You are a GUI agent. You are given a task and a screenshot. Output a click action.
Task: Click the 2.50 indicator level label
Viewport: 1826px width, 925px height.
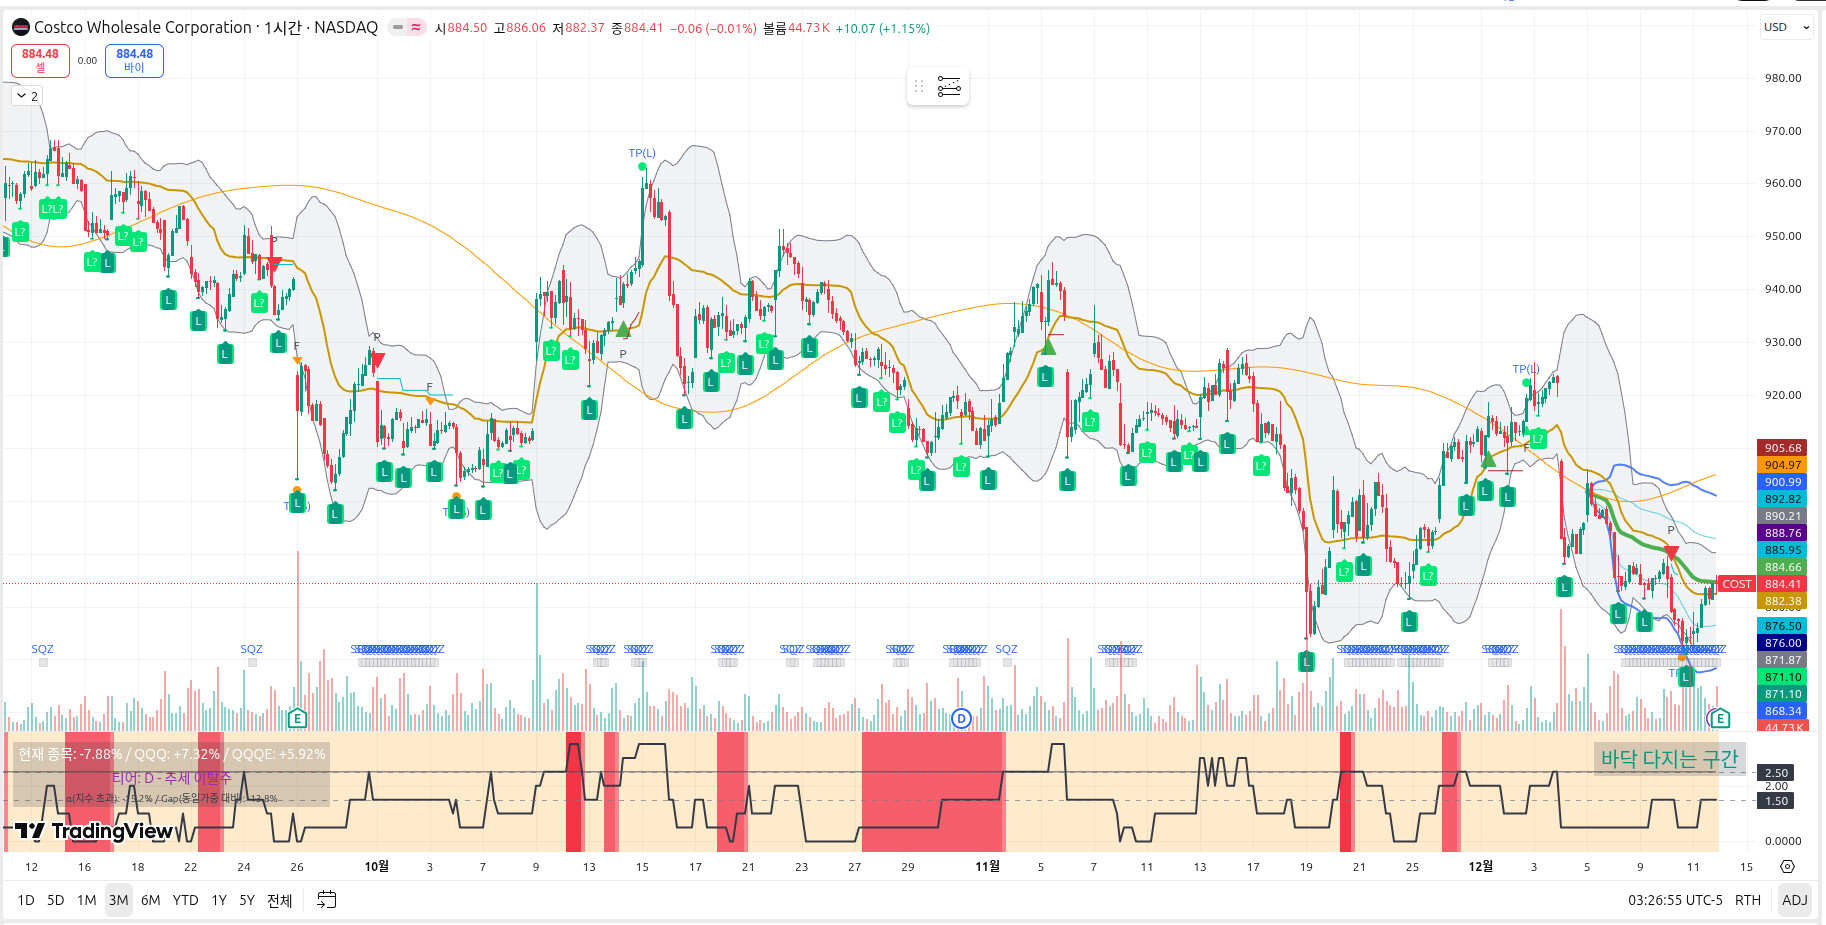point(1776,773)
